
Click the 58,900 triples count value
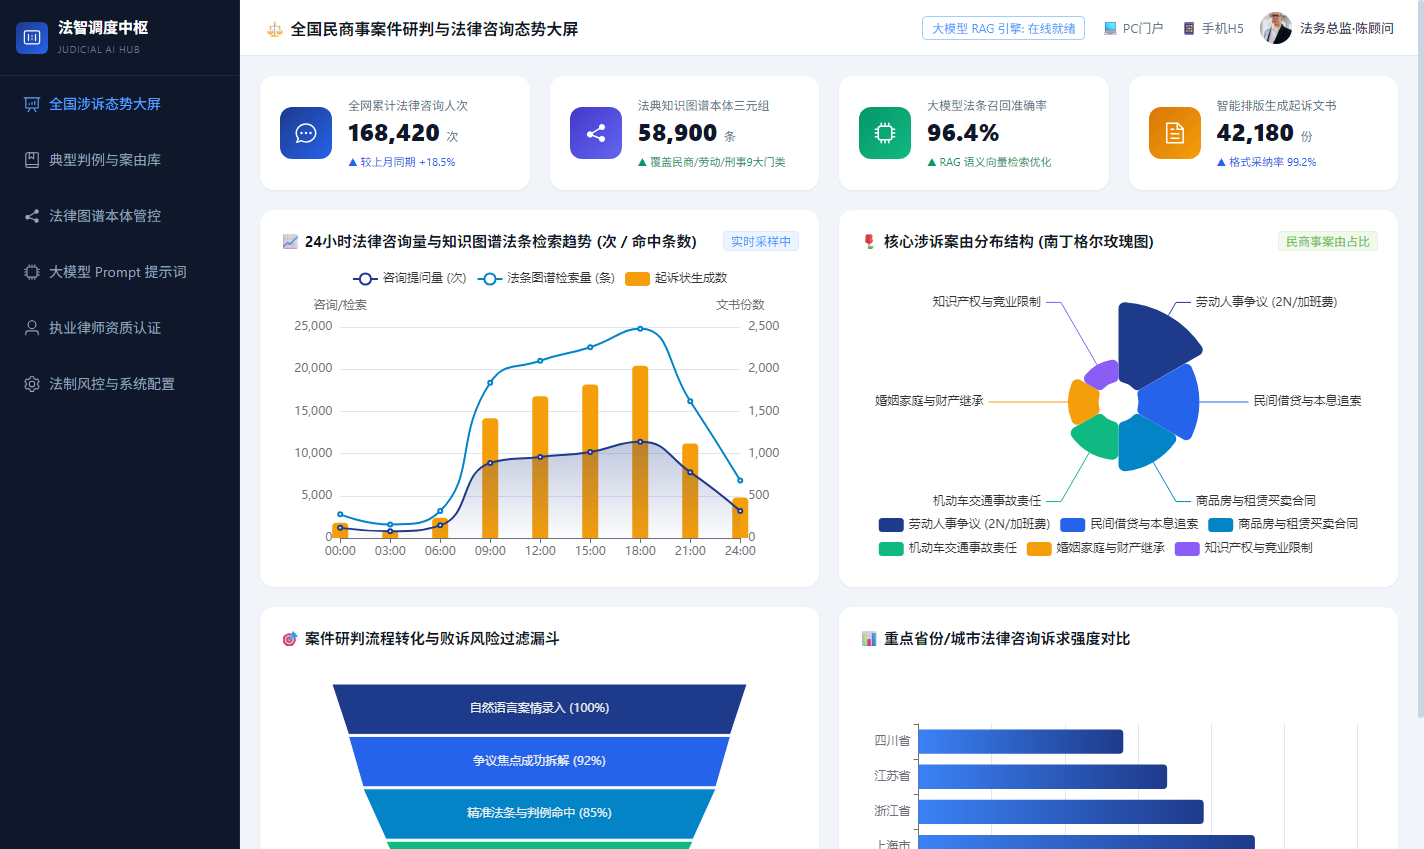[678, 133]
